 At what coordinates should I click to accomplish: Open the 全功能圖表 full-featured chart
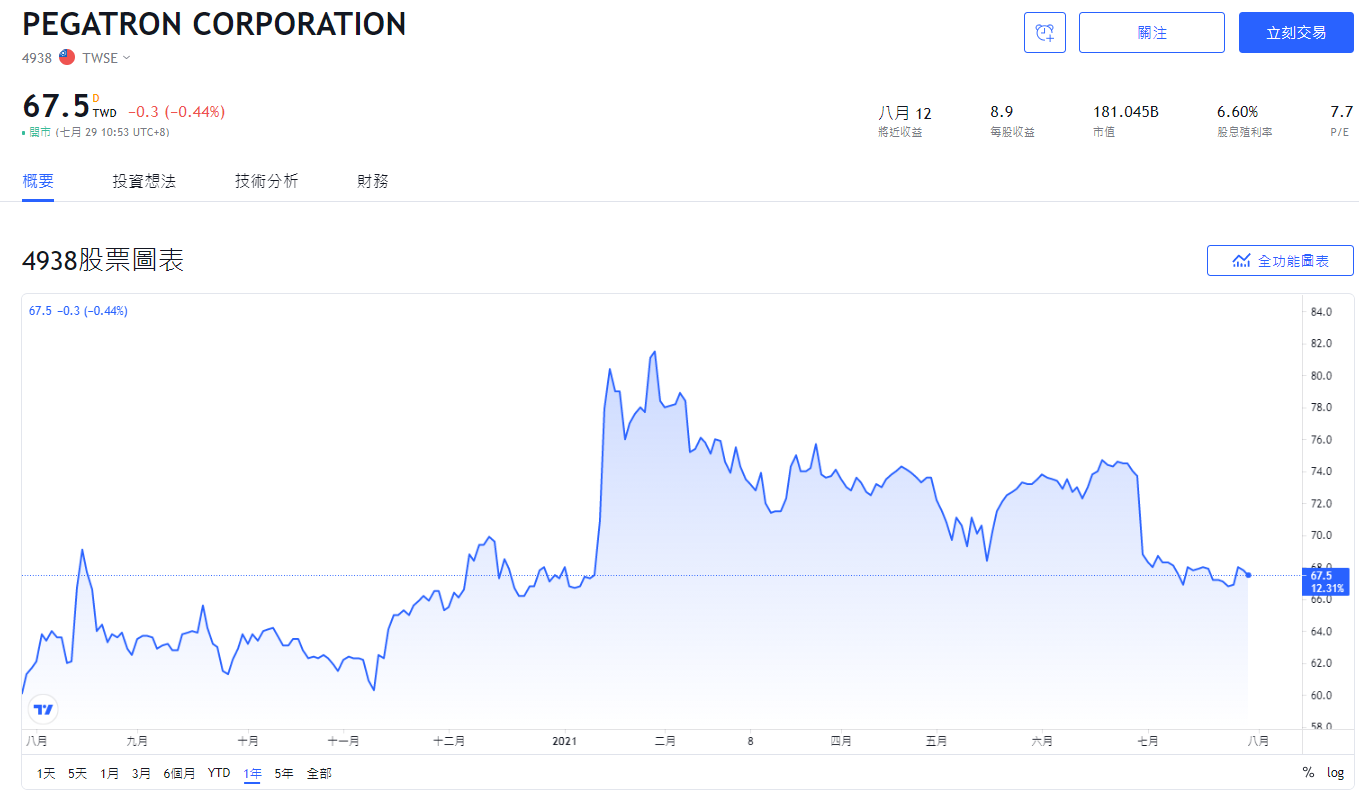point(1280,261)
